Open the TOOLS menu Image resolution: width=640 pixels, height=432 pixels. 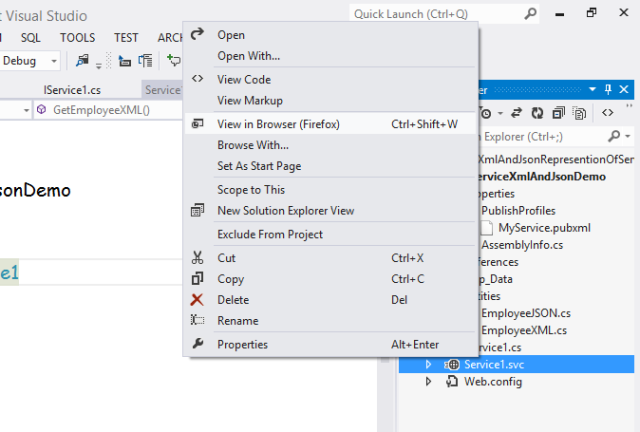77,38
